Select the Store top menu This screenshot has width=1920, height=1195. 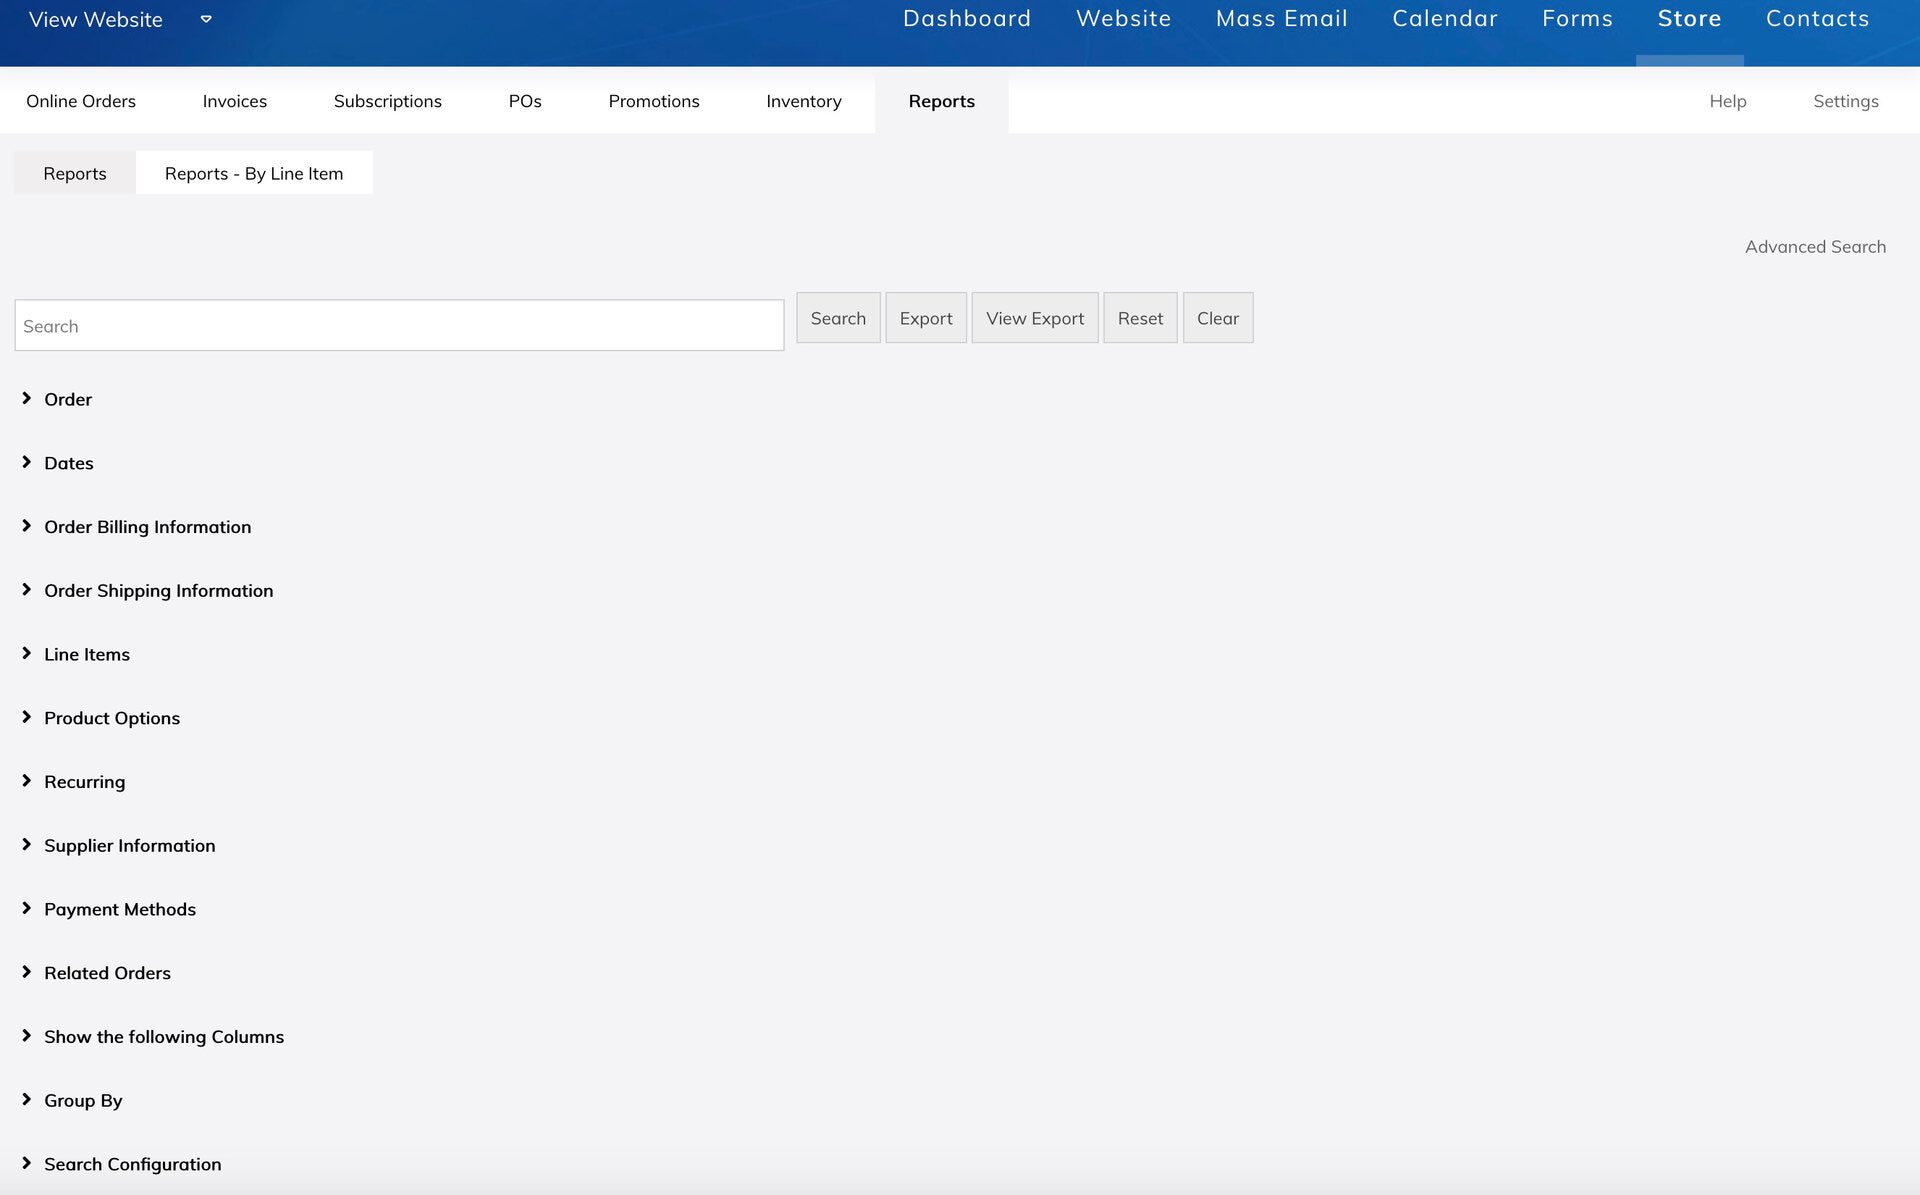tap(1689, 18)
